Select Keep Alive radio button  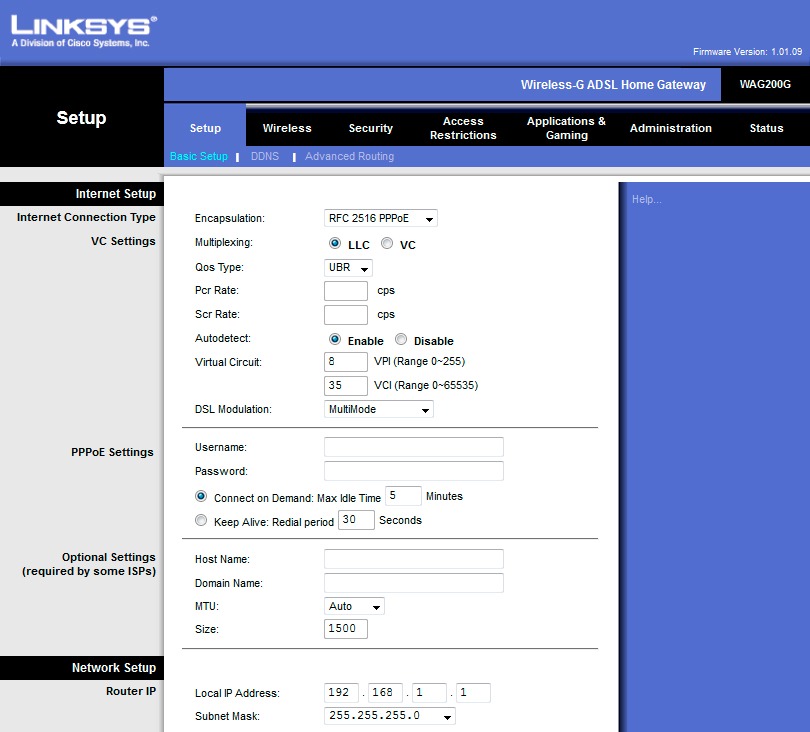201,520
